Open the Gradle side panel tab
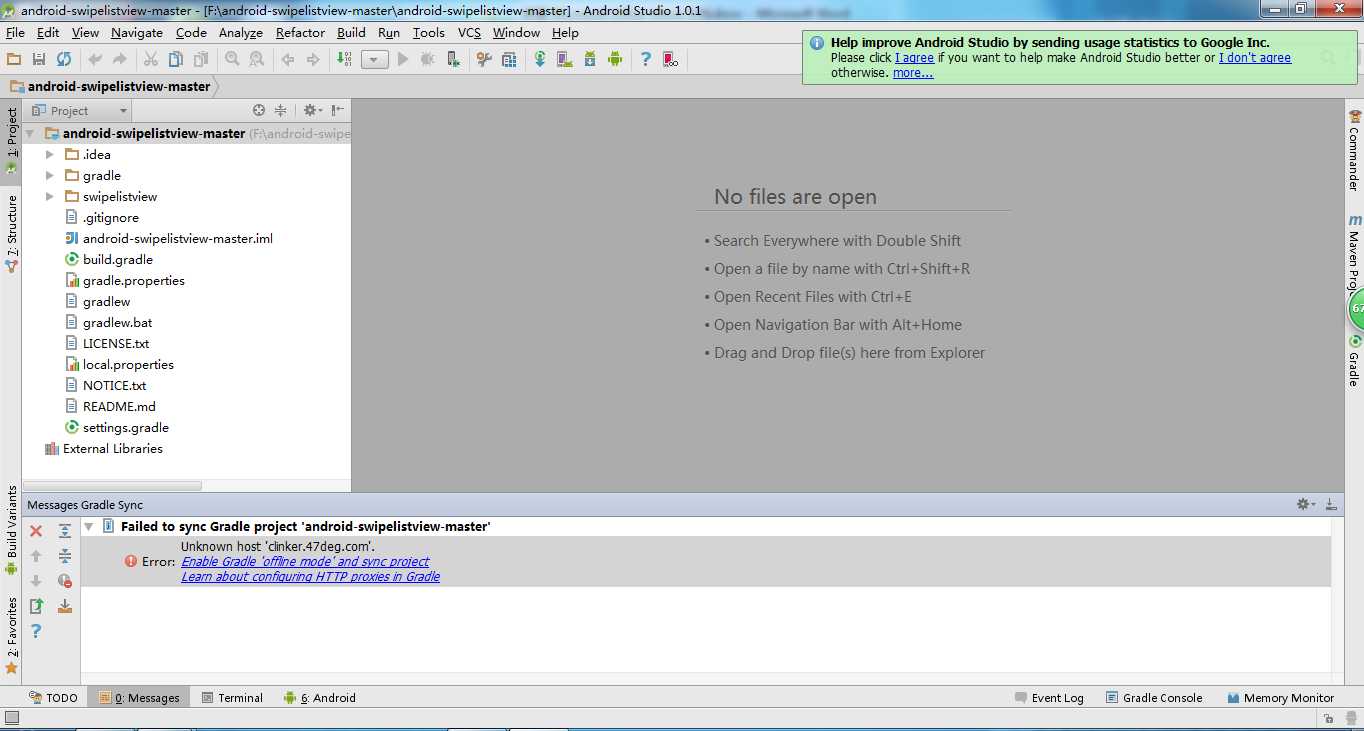The width and height of the screenshot is (1364, 731). (x=1354, y=362)
